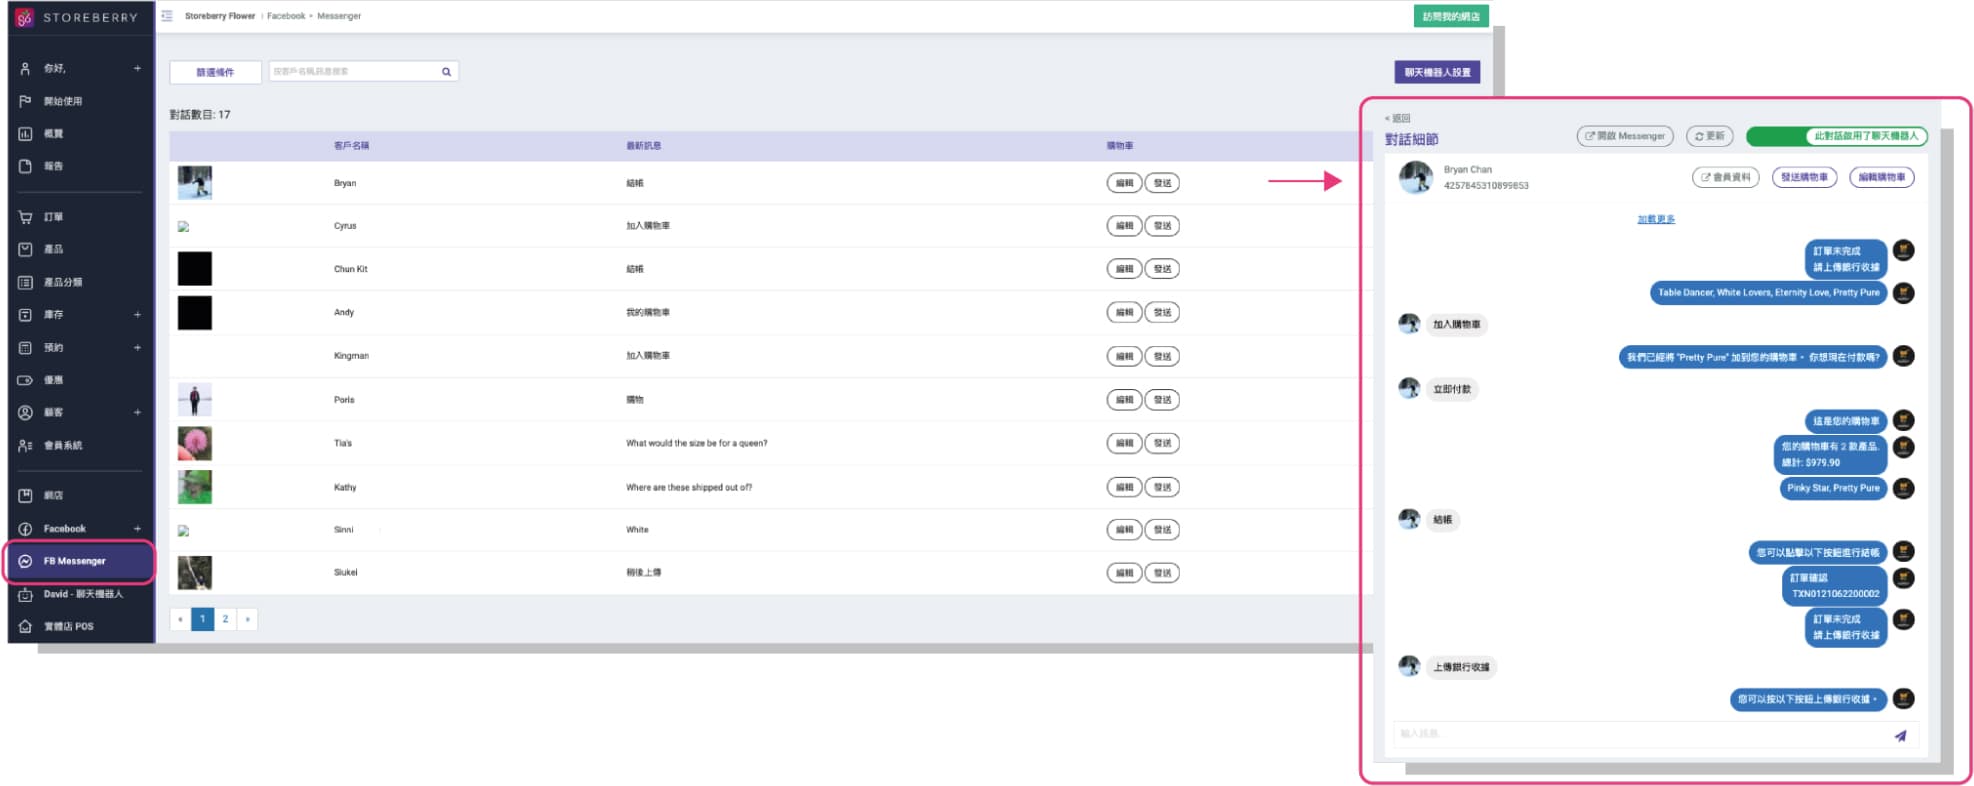Click the 上傳銀行收據 quick-reply bubble
Screen dimensions: 1974x786
coord(1461,667)
